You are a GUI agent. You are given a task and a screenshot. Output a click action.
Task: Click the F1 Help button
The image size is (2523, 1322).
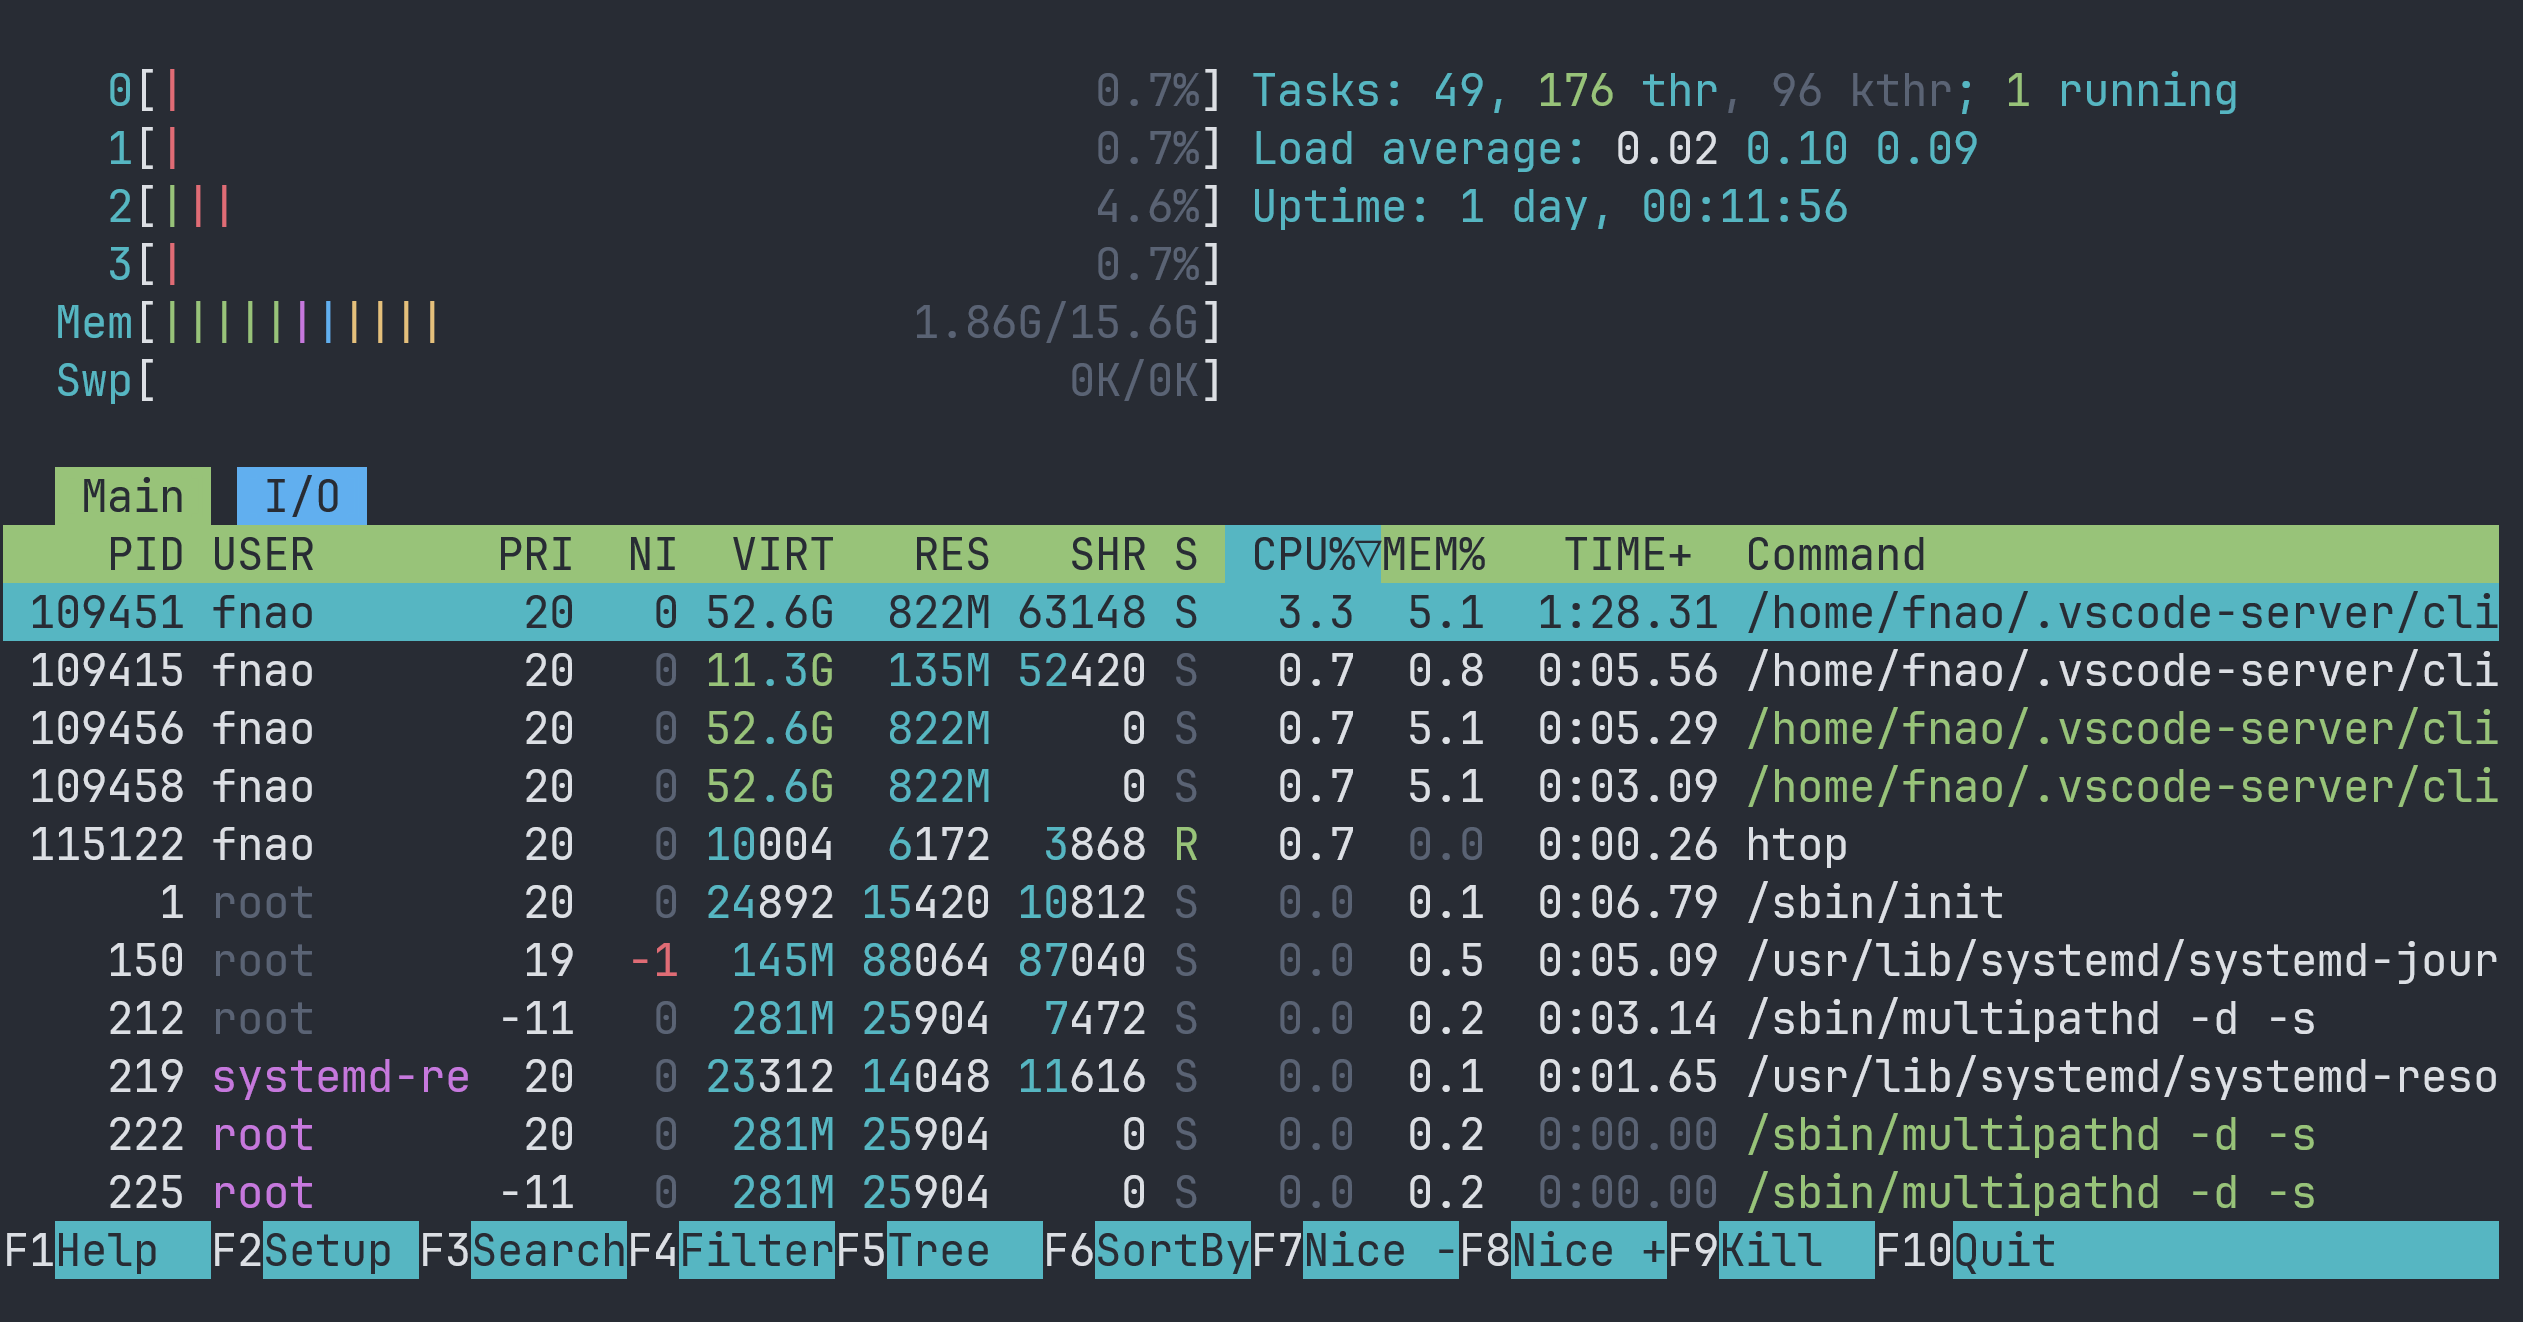107,1251
